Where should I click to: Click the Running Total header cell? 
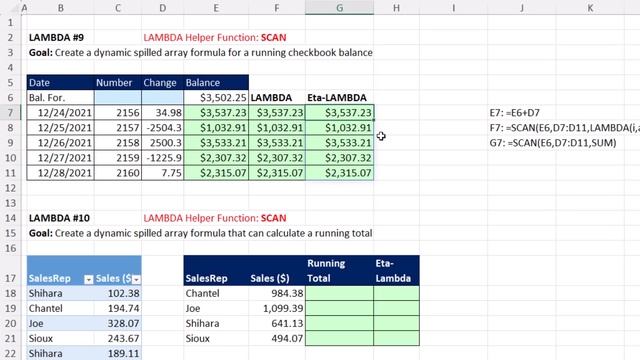pos(339,271)
